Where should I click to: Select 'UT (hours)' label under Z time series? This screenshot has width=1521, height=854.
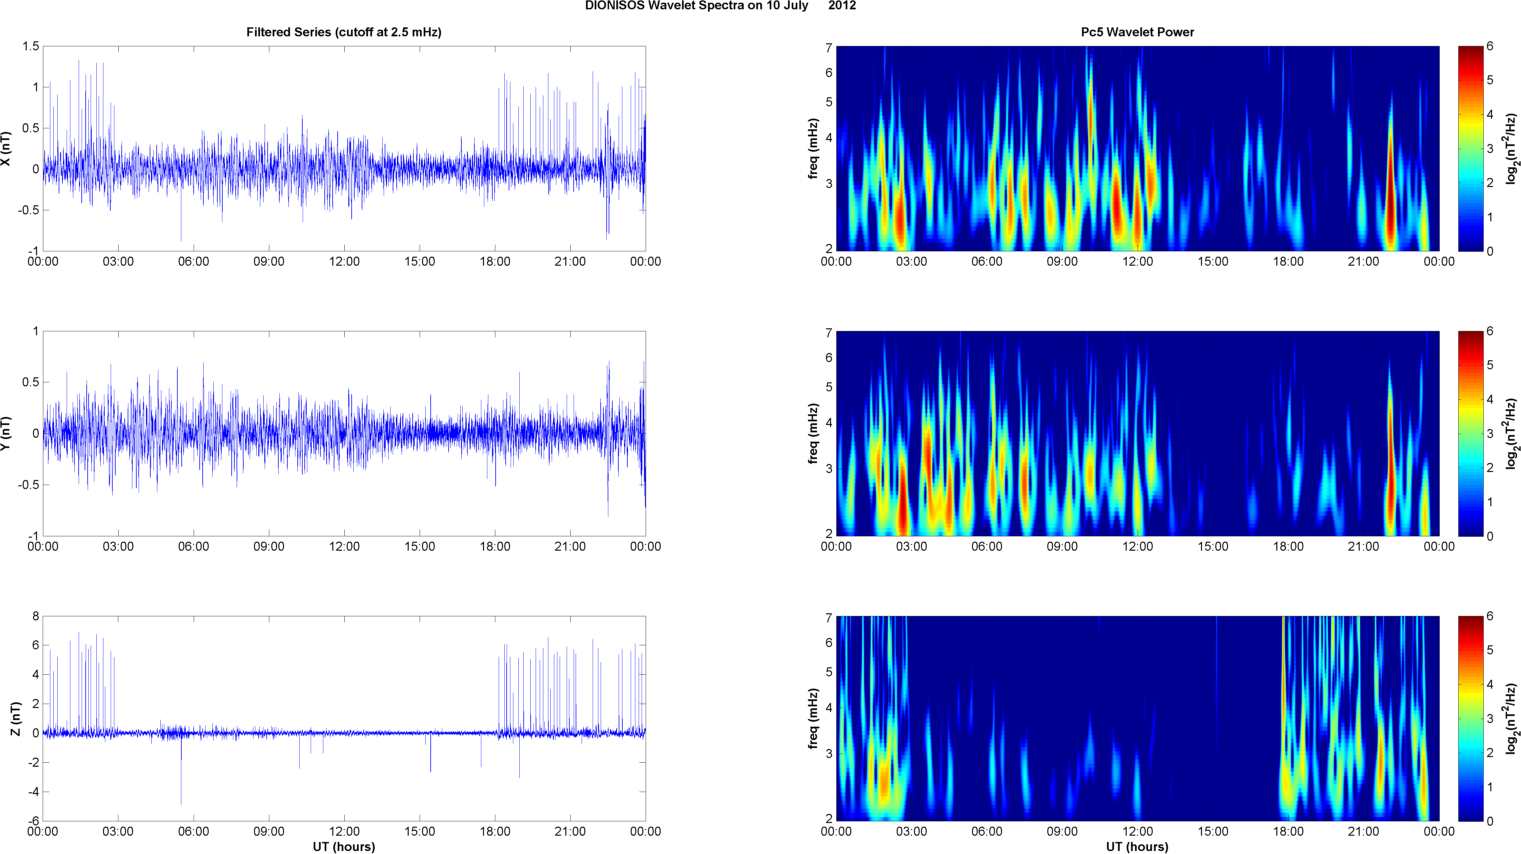pyautogui.click(x=344, y=846)
